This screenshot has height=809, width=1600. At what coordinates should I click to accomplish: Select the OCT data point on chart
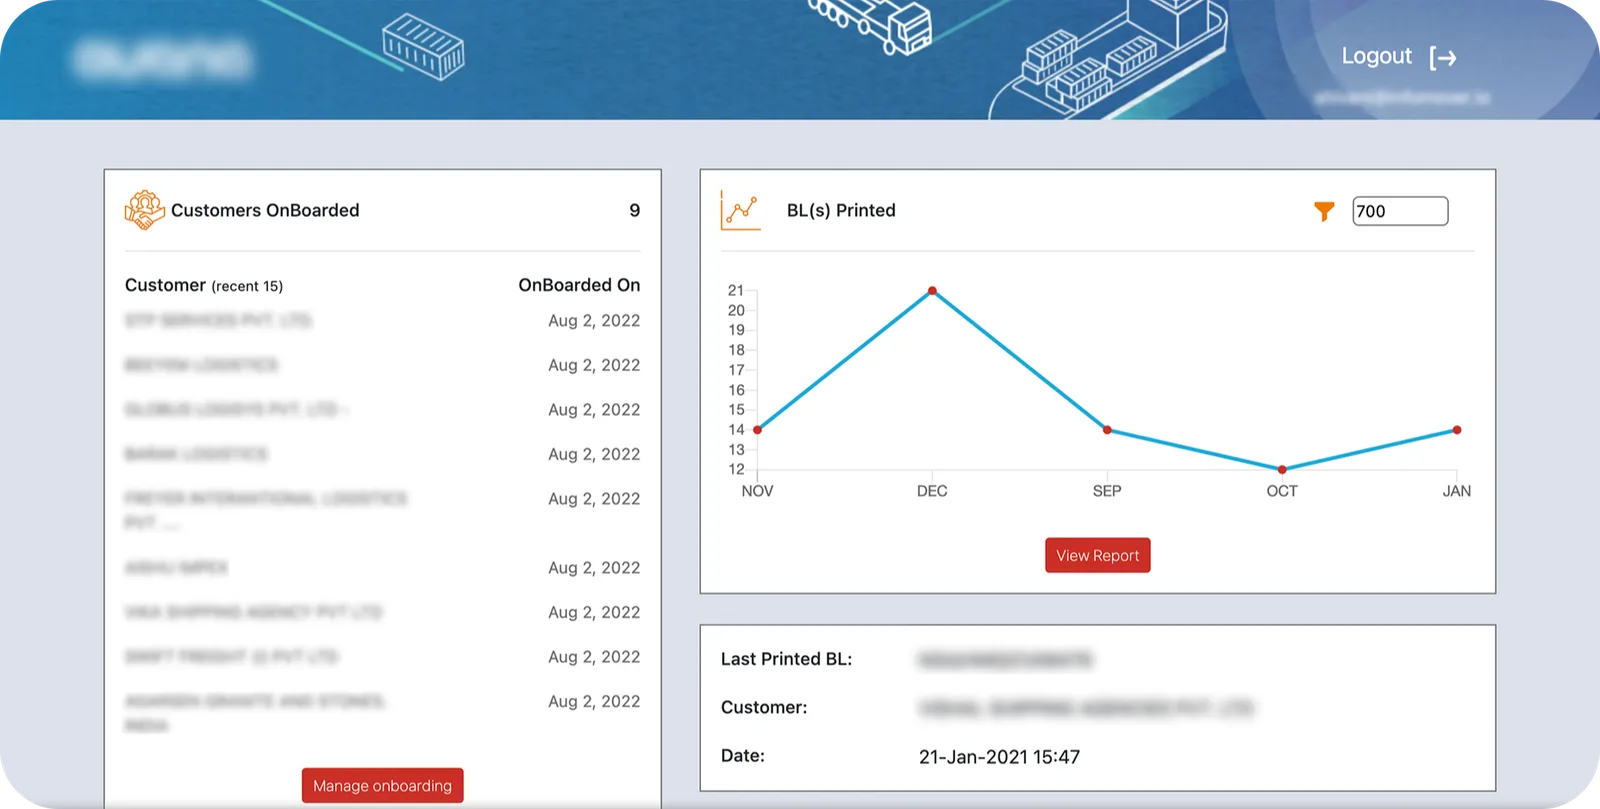1282,469
